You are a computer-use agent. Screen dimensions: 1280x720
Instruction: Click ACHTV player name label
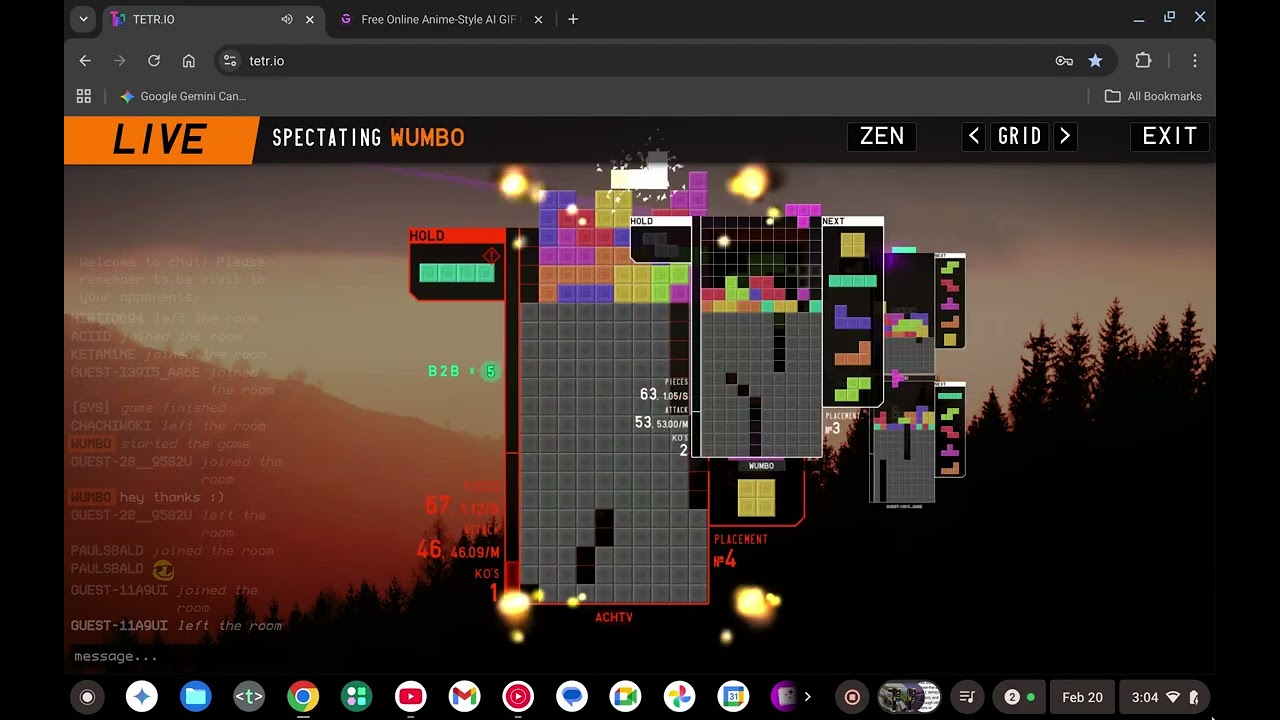[614, 617]
